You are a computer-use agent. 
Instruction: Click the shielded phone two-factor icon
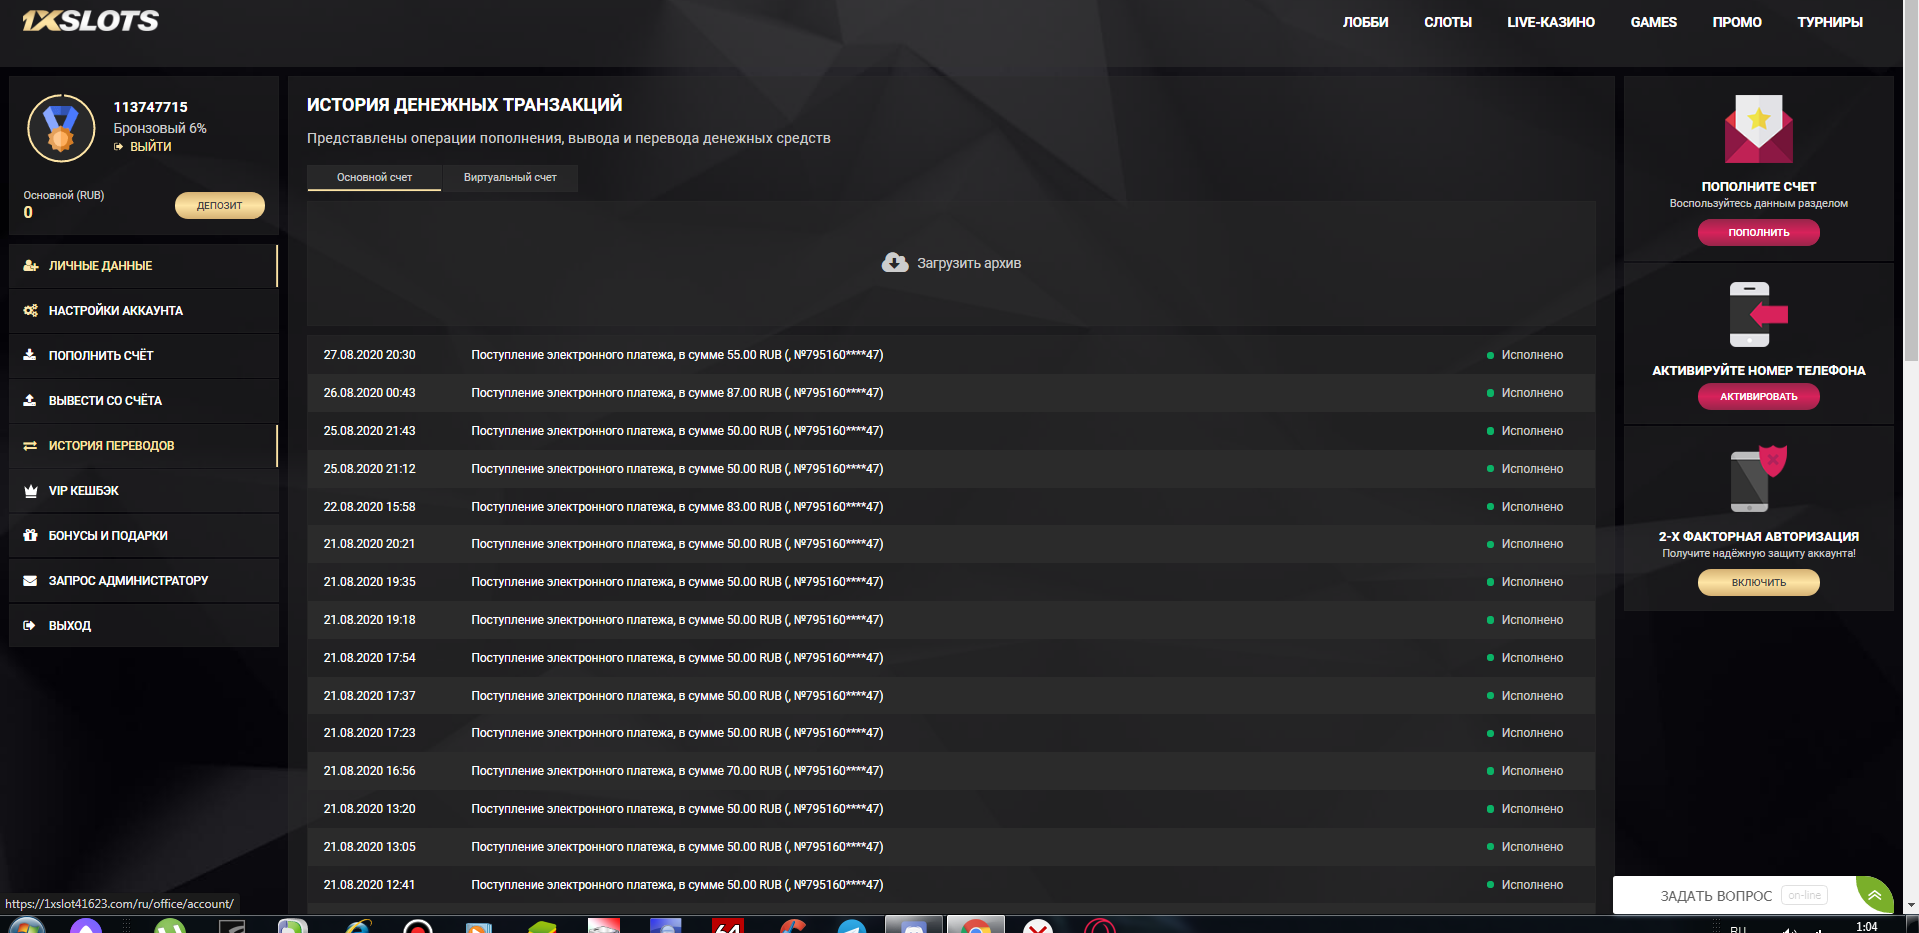(1758, 479)
